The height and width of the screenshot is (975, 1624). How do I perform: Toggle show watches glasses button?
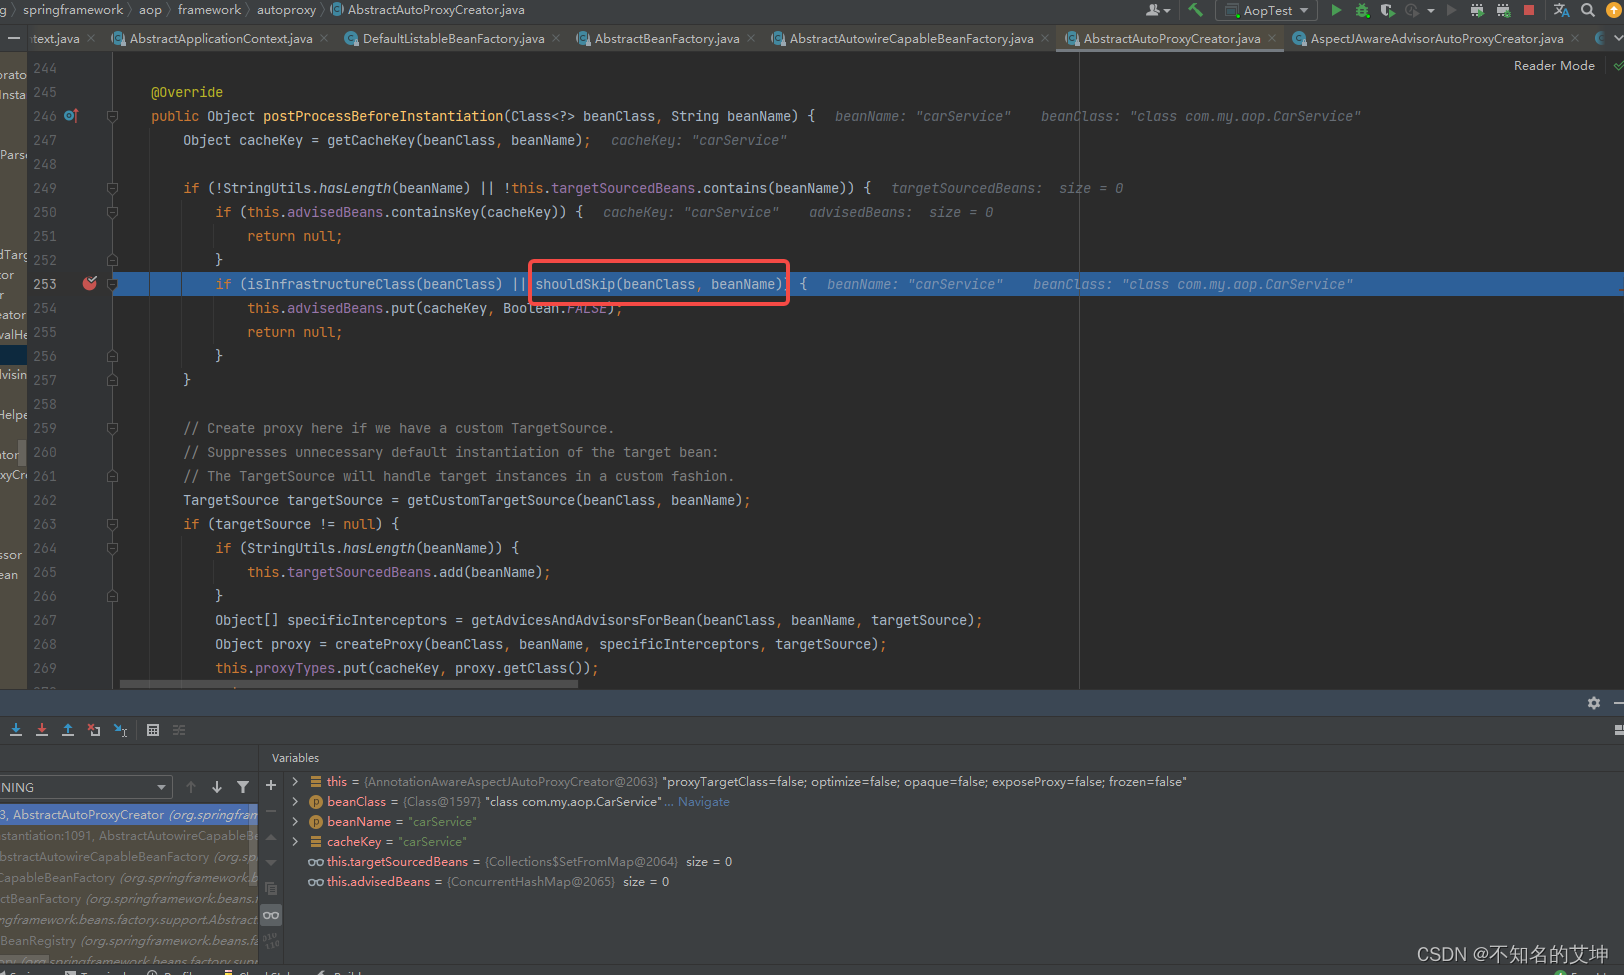pos(271,915)
